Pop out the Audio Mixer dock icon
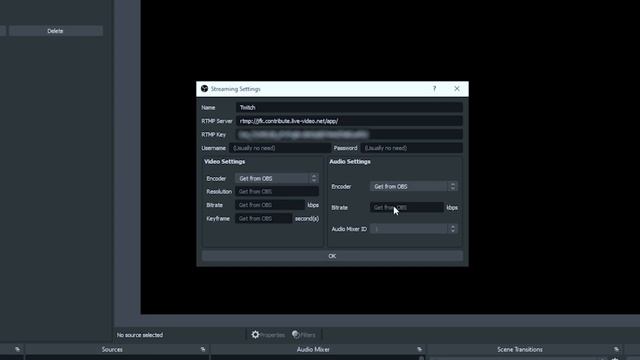Image resolution: width=640 pixels, height=360 pixels. pyautogui.click(x=419, y=349)
